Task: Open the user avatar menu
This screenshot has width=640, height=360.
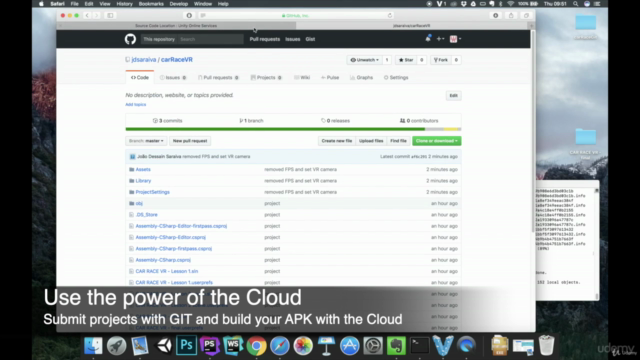Action: coord(455,39)
